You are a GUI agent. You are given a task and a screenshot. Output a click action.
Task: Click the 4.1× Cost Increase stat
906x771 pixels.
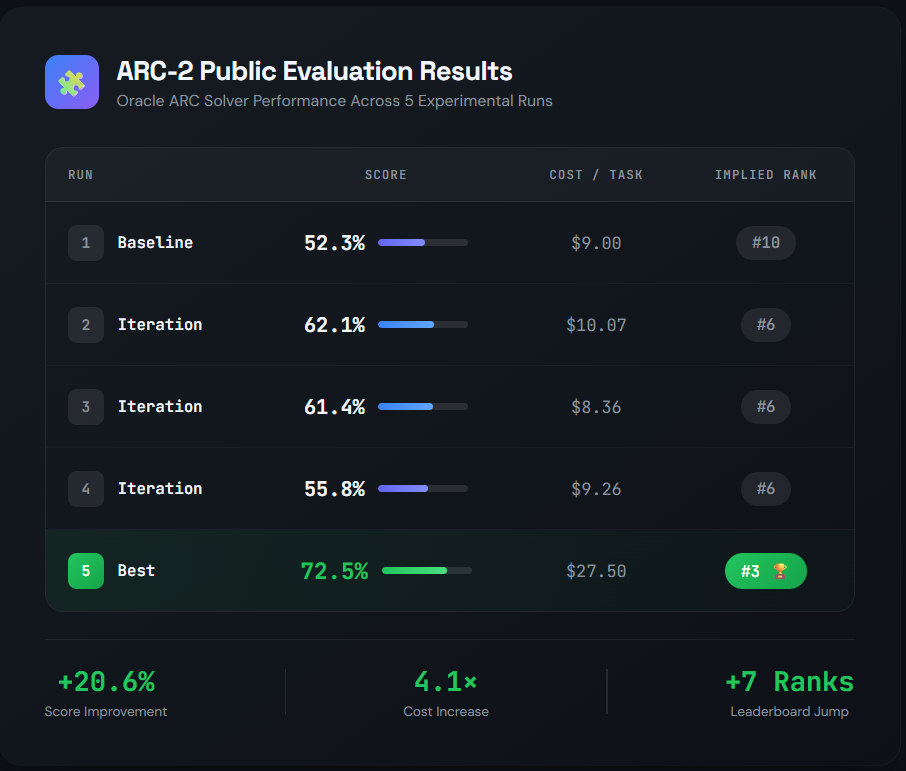[x=446, y=693]
